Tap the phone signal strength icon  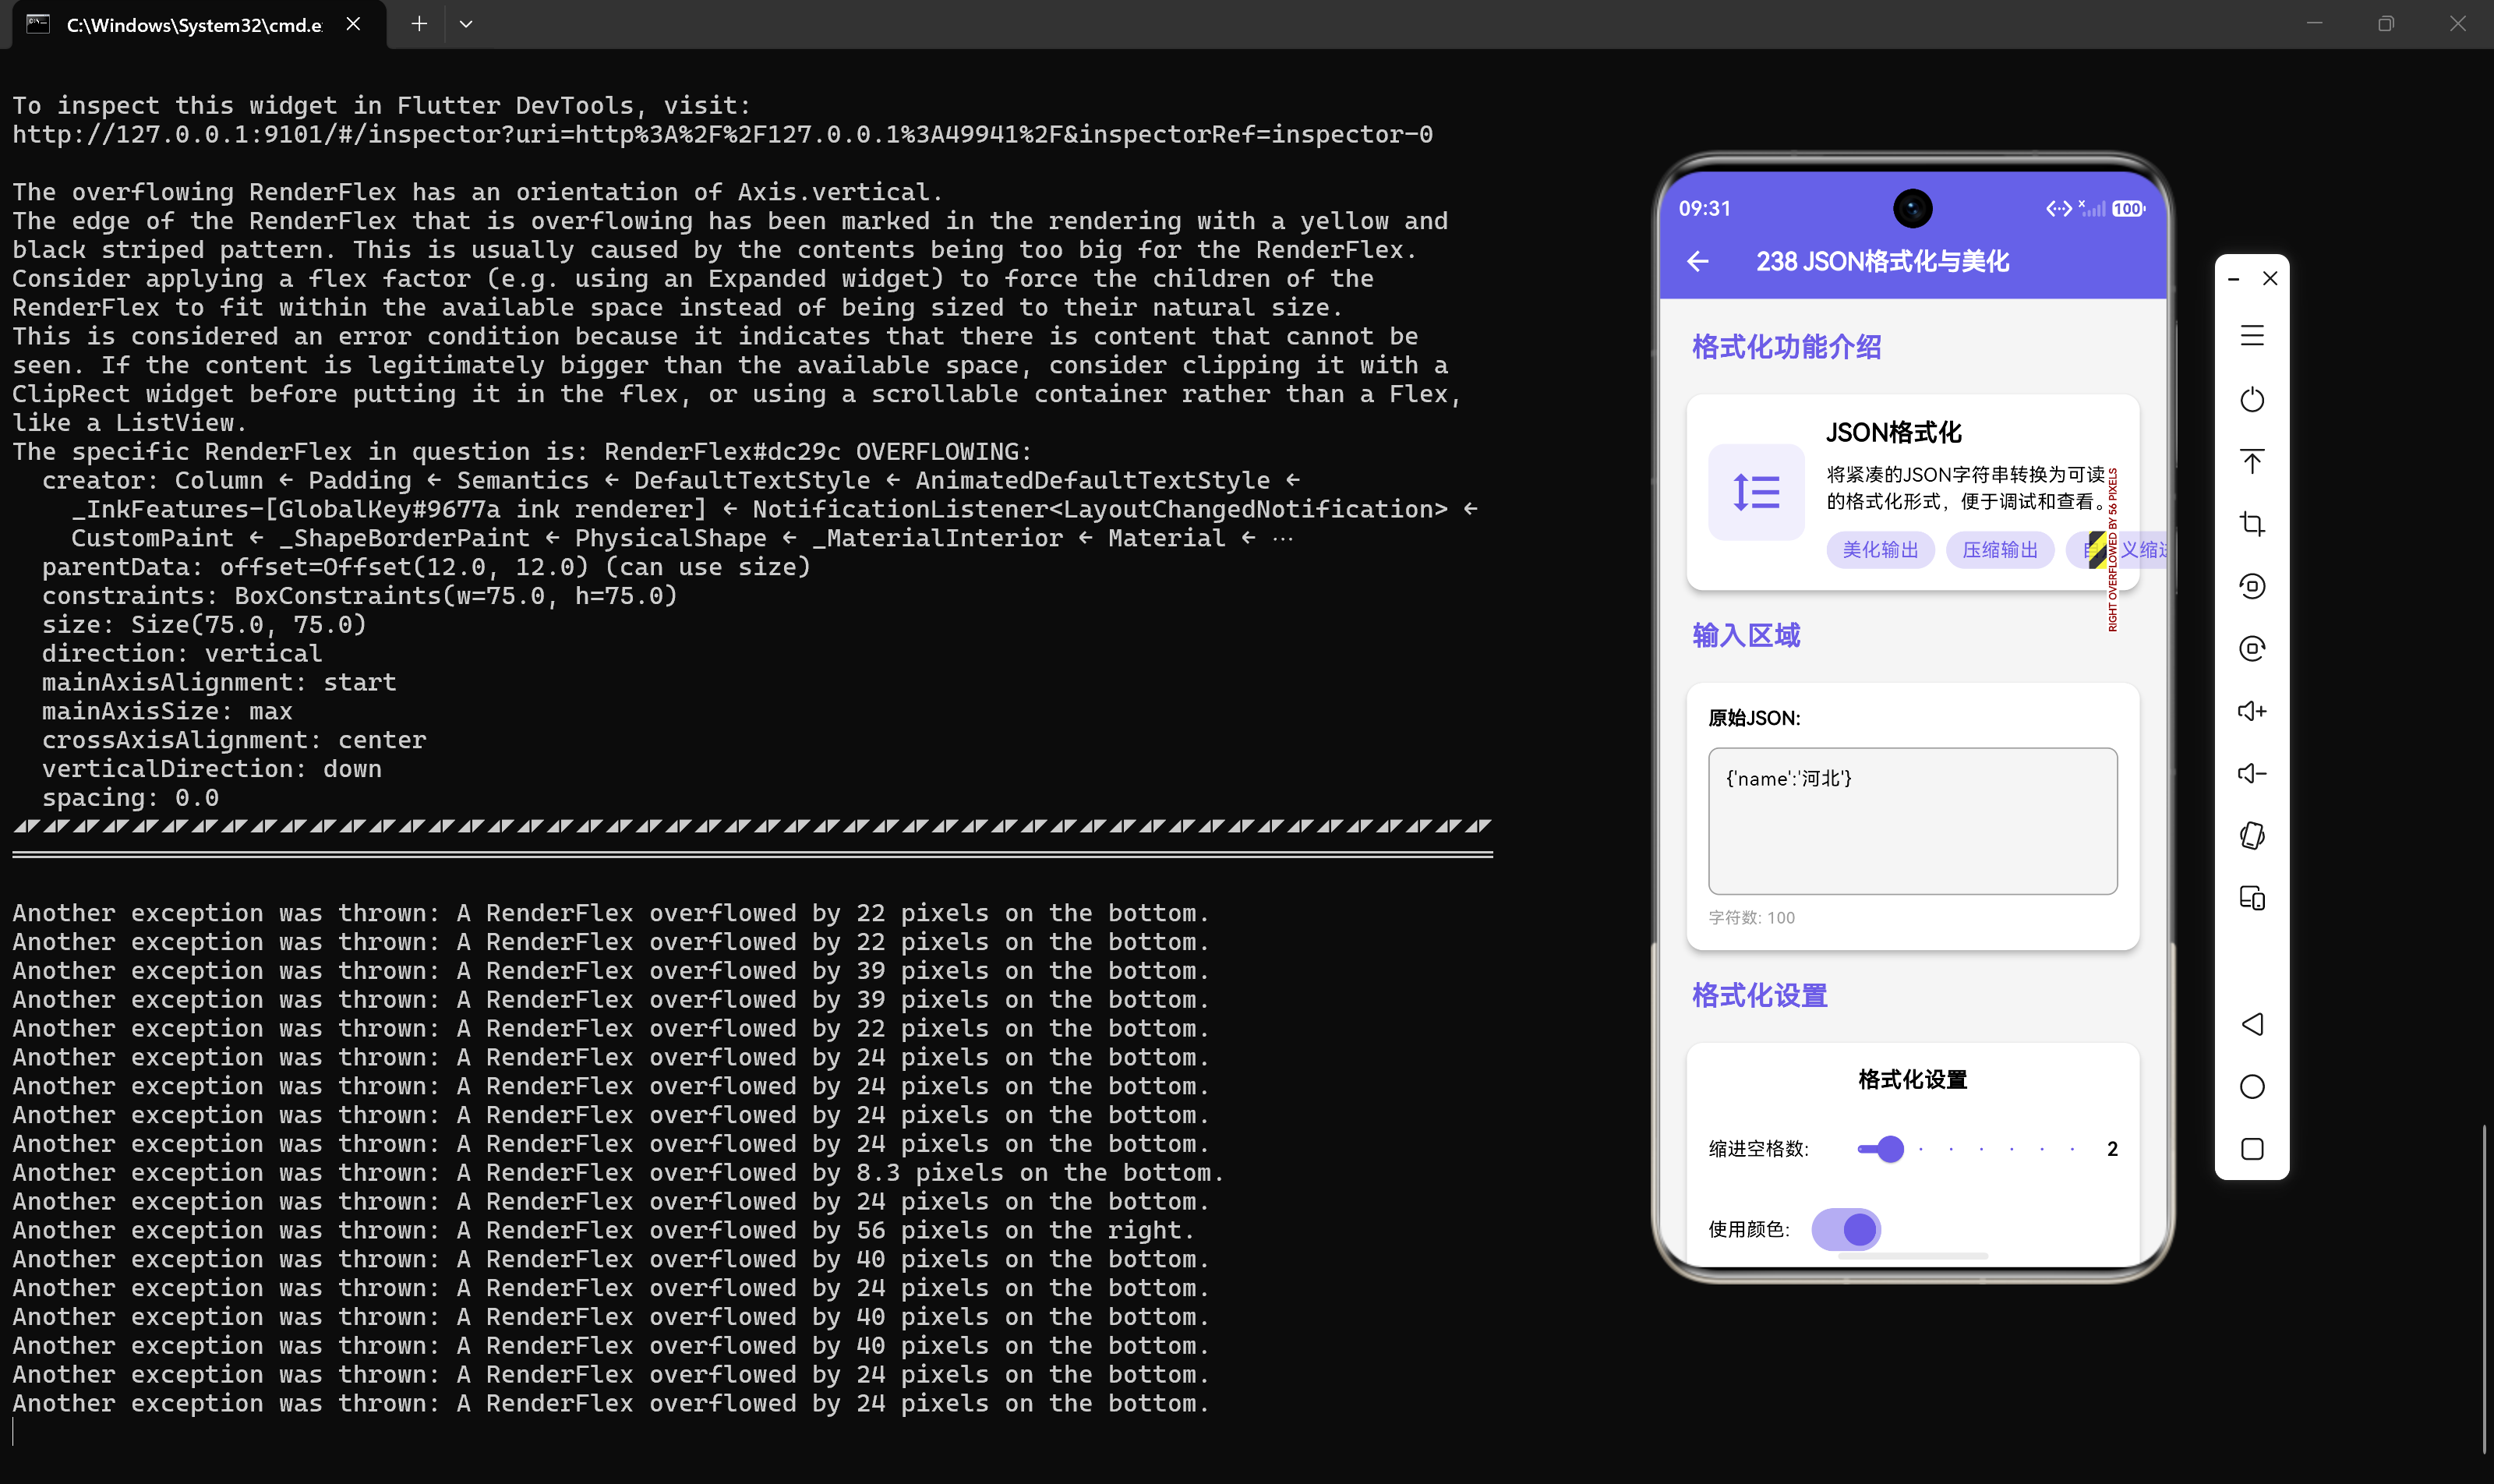coord(2093,209)
